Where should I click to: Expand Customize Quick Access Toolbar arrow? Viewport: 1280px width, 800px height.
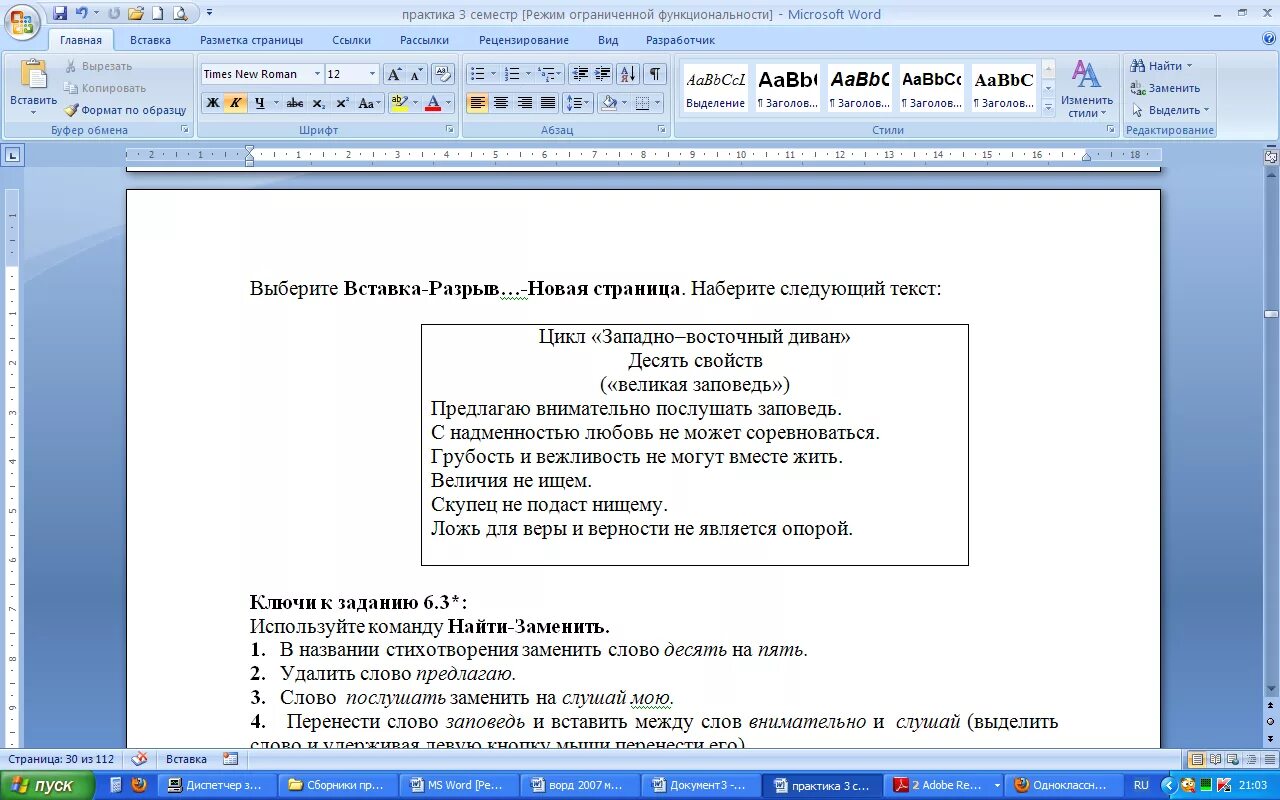click(x=209, y=13)
